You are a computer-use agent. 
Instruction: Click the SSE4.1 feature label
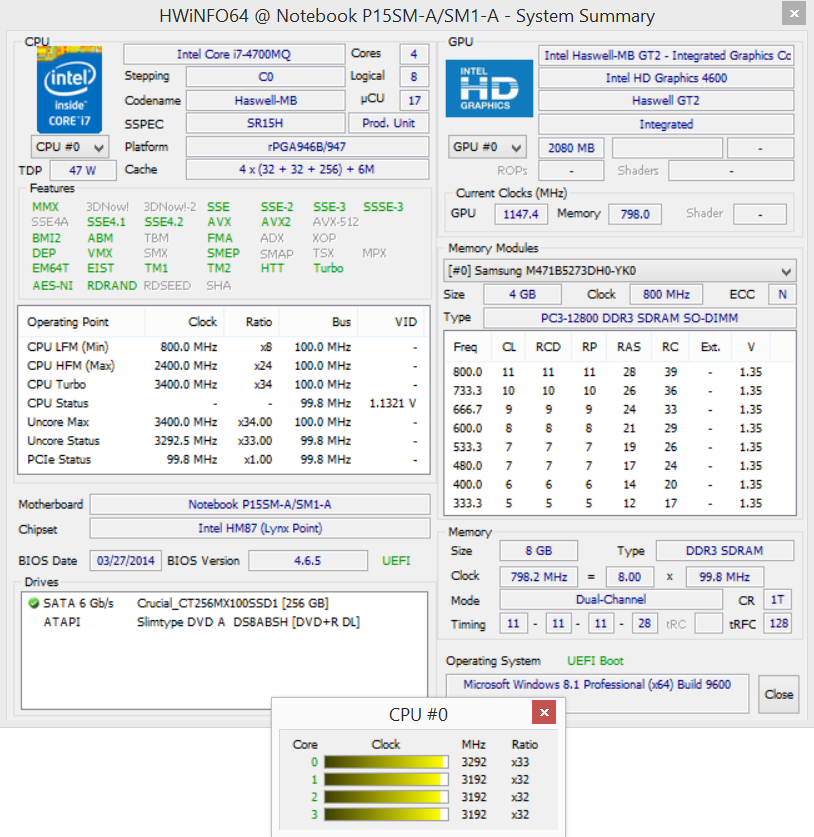[x=106, y=222]
